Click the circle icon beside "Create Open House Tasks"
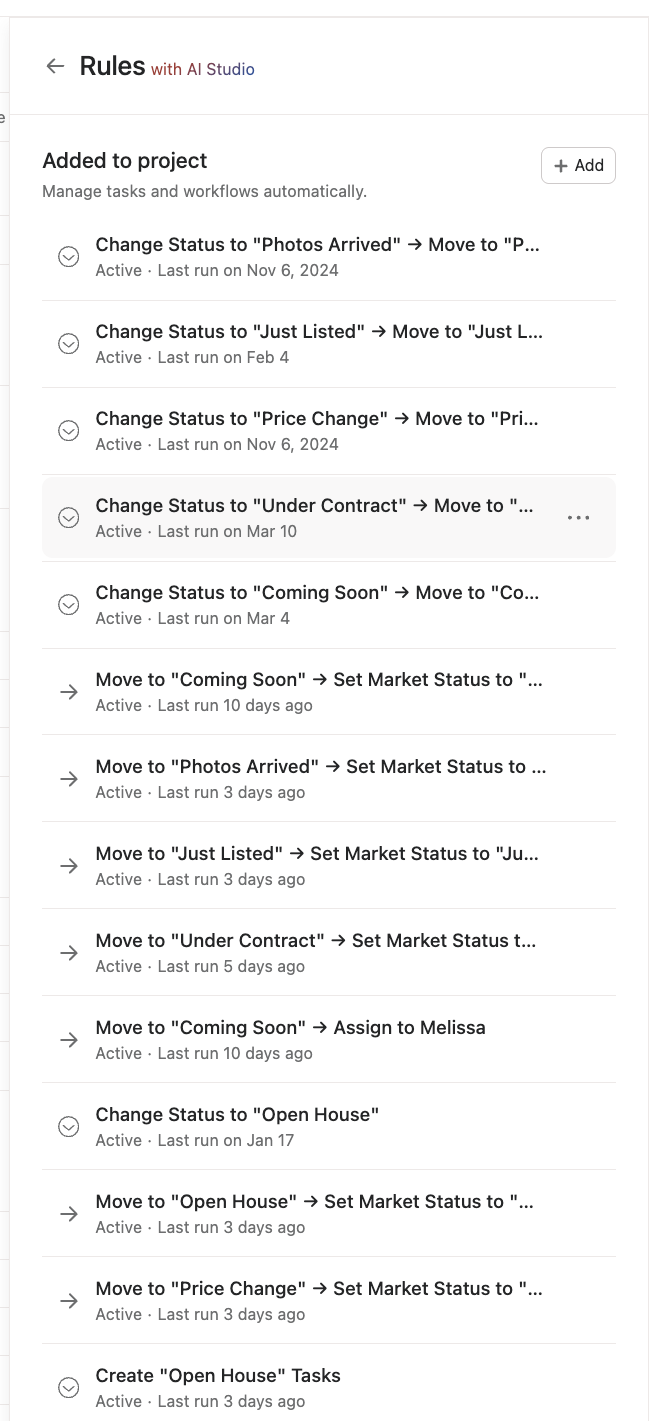Image resolution: width=649 pixels, height=1421 pixels. coord(68,1388)
